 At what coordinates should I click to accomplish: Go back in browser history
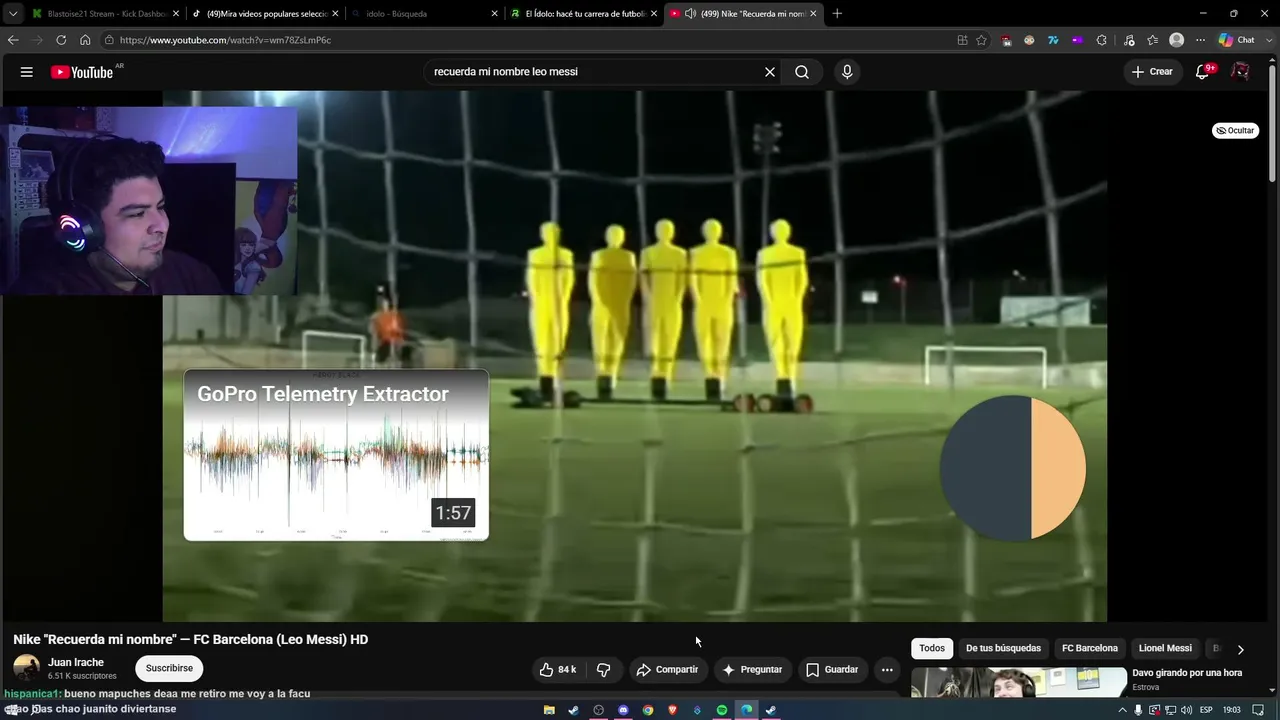coord(13,40)
